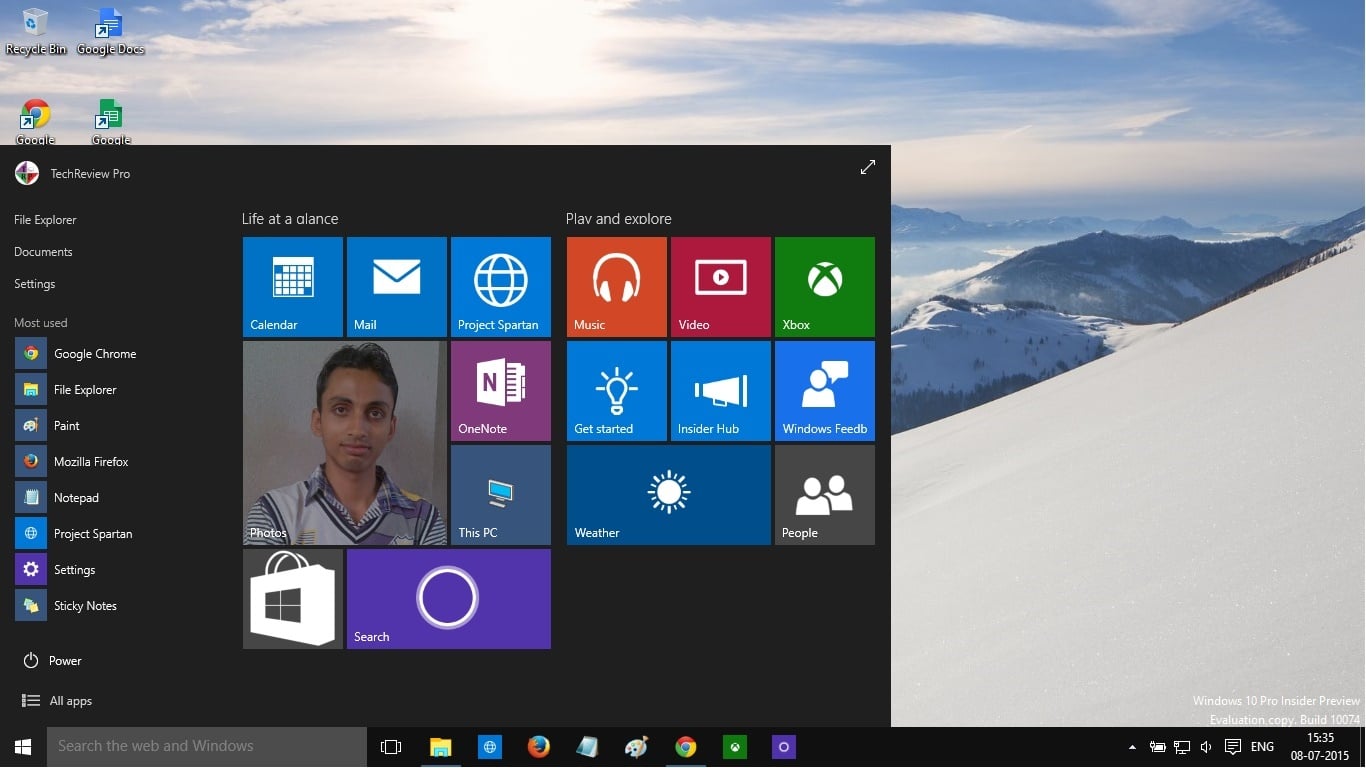Open the Power options

tap(52, 661)
